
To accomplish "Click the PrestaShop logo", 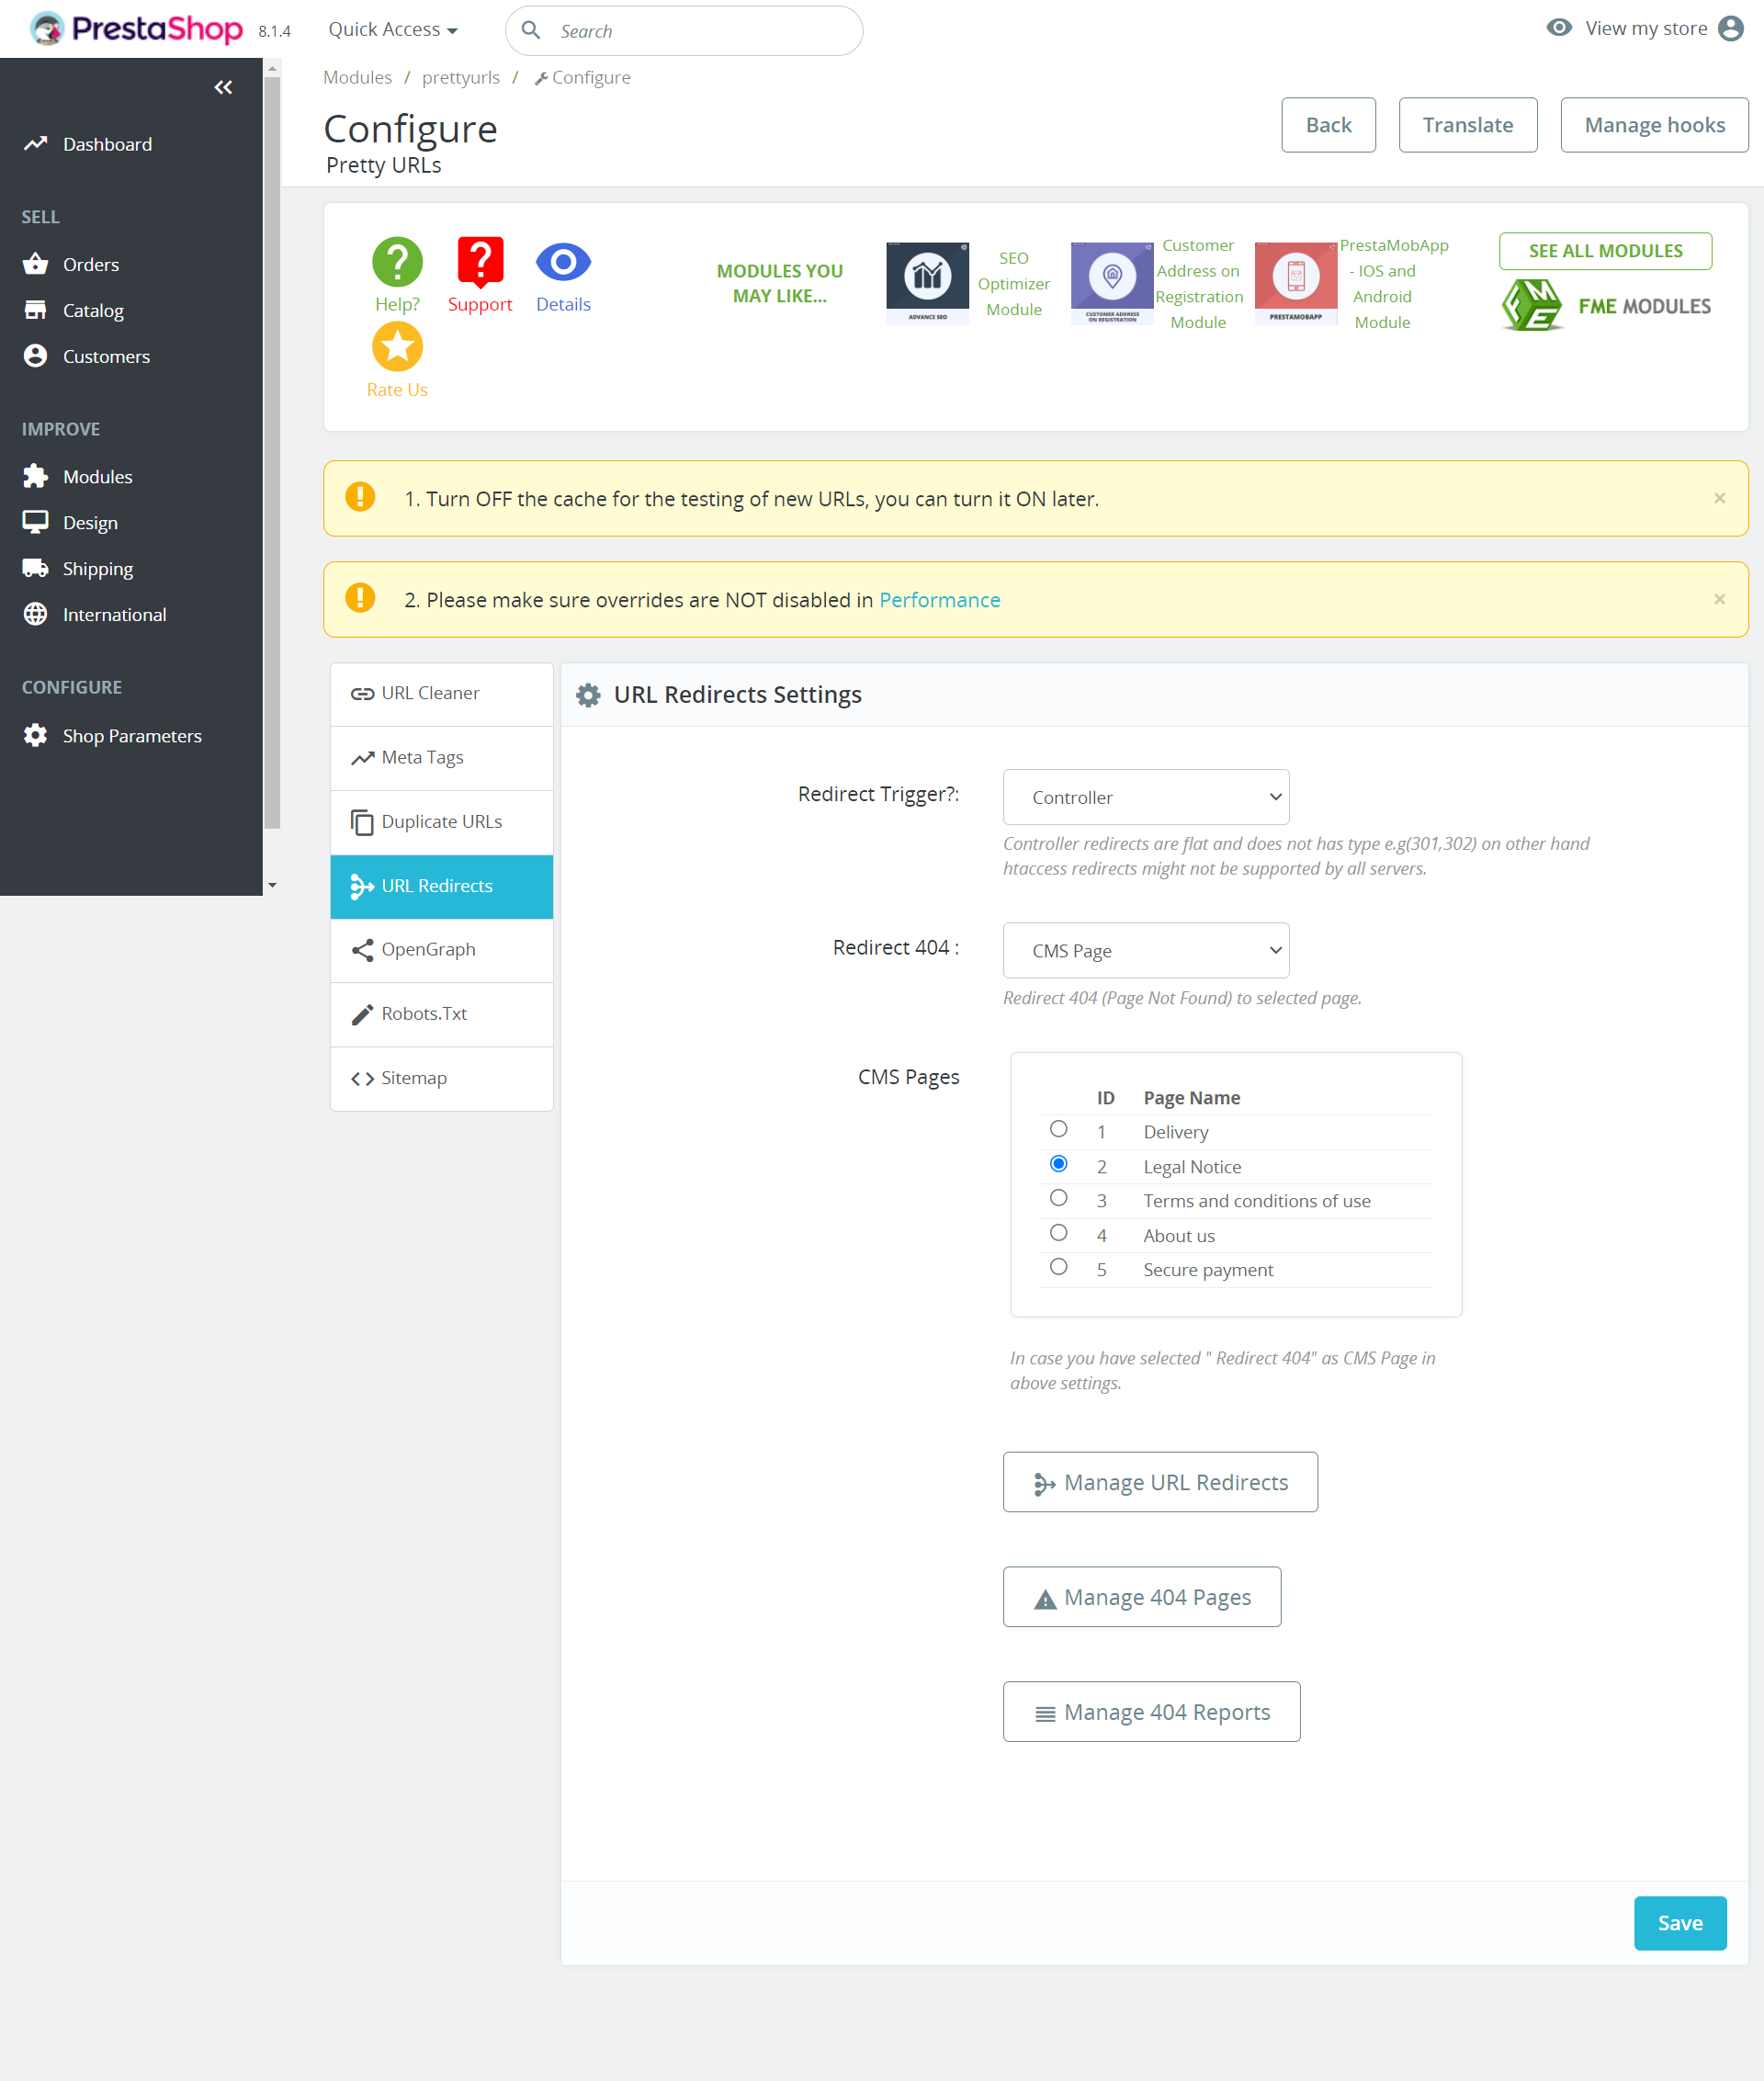I will 135,29.
